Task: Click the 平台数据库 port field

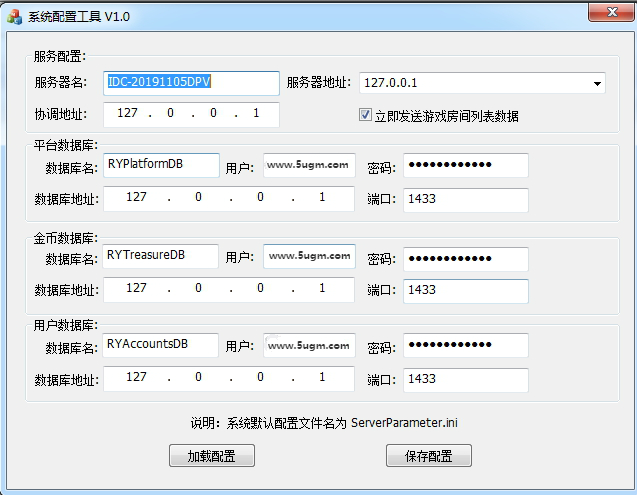Action: pos(465,199)
